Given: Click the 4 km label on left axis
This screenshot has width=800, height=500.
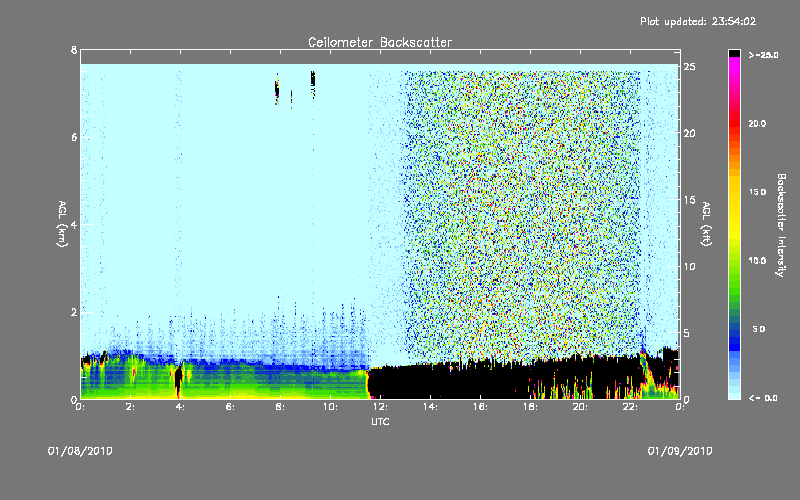Looking at the screenshot, I should (x=74, y=224).
